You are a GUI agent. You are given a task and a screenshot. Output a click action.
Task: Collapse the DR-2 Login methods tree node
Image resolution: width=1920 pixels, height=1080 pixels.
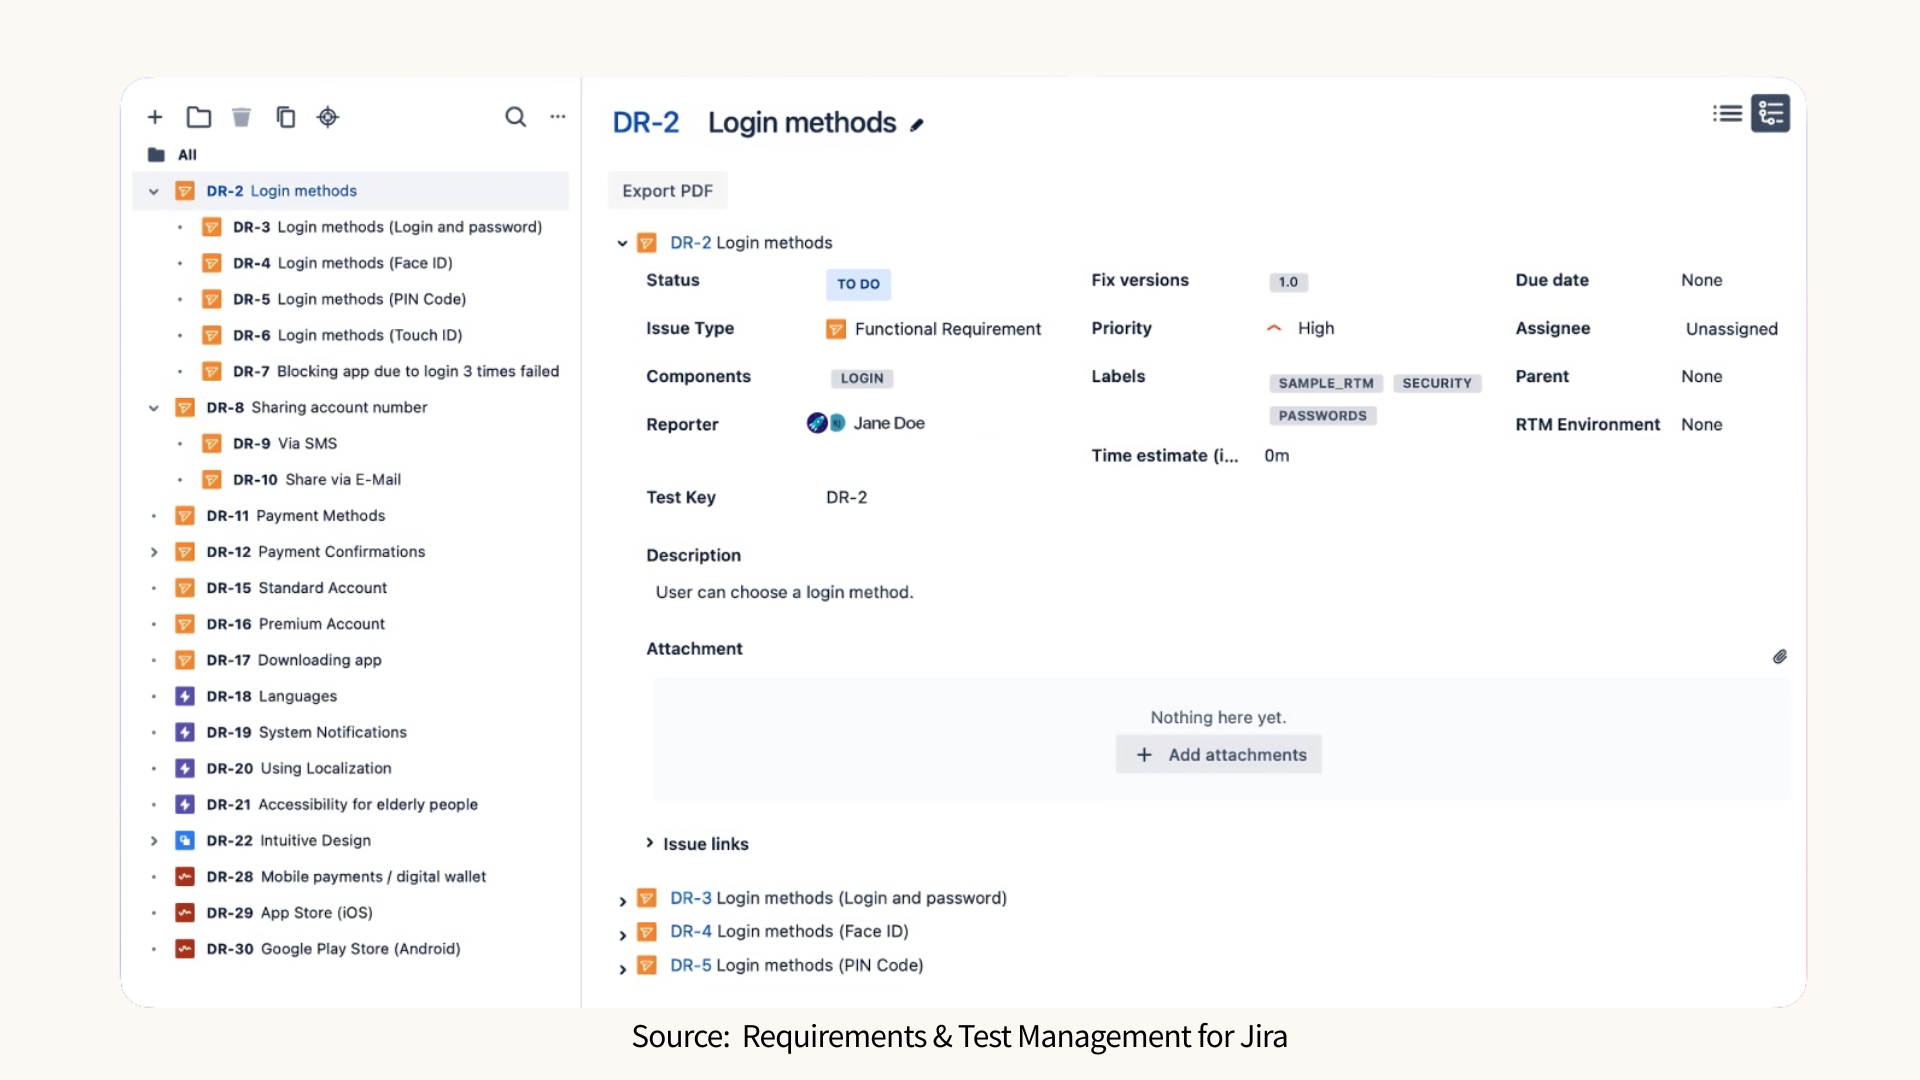(153, 191)
